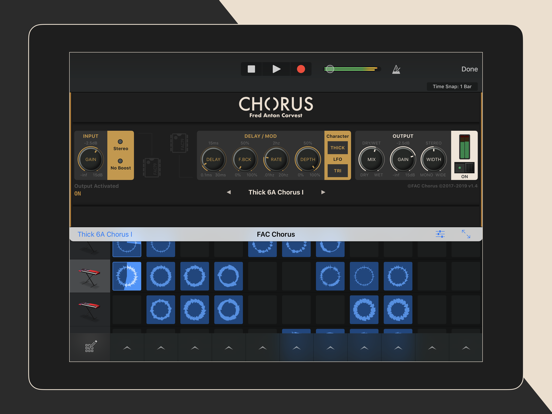Click the expand fullscreen arrows icon
The height and width of the screenshot is (414, 552).
click(x=466, y=234)
